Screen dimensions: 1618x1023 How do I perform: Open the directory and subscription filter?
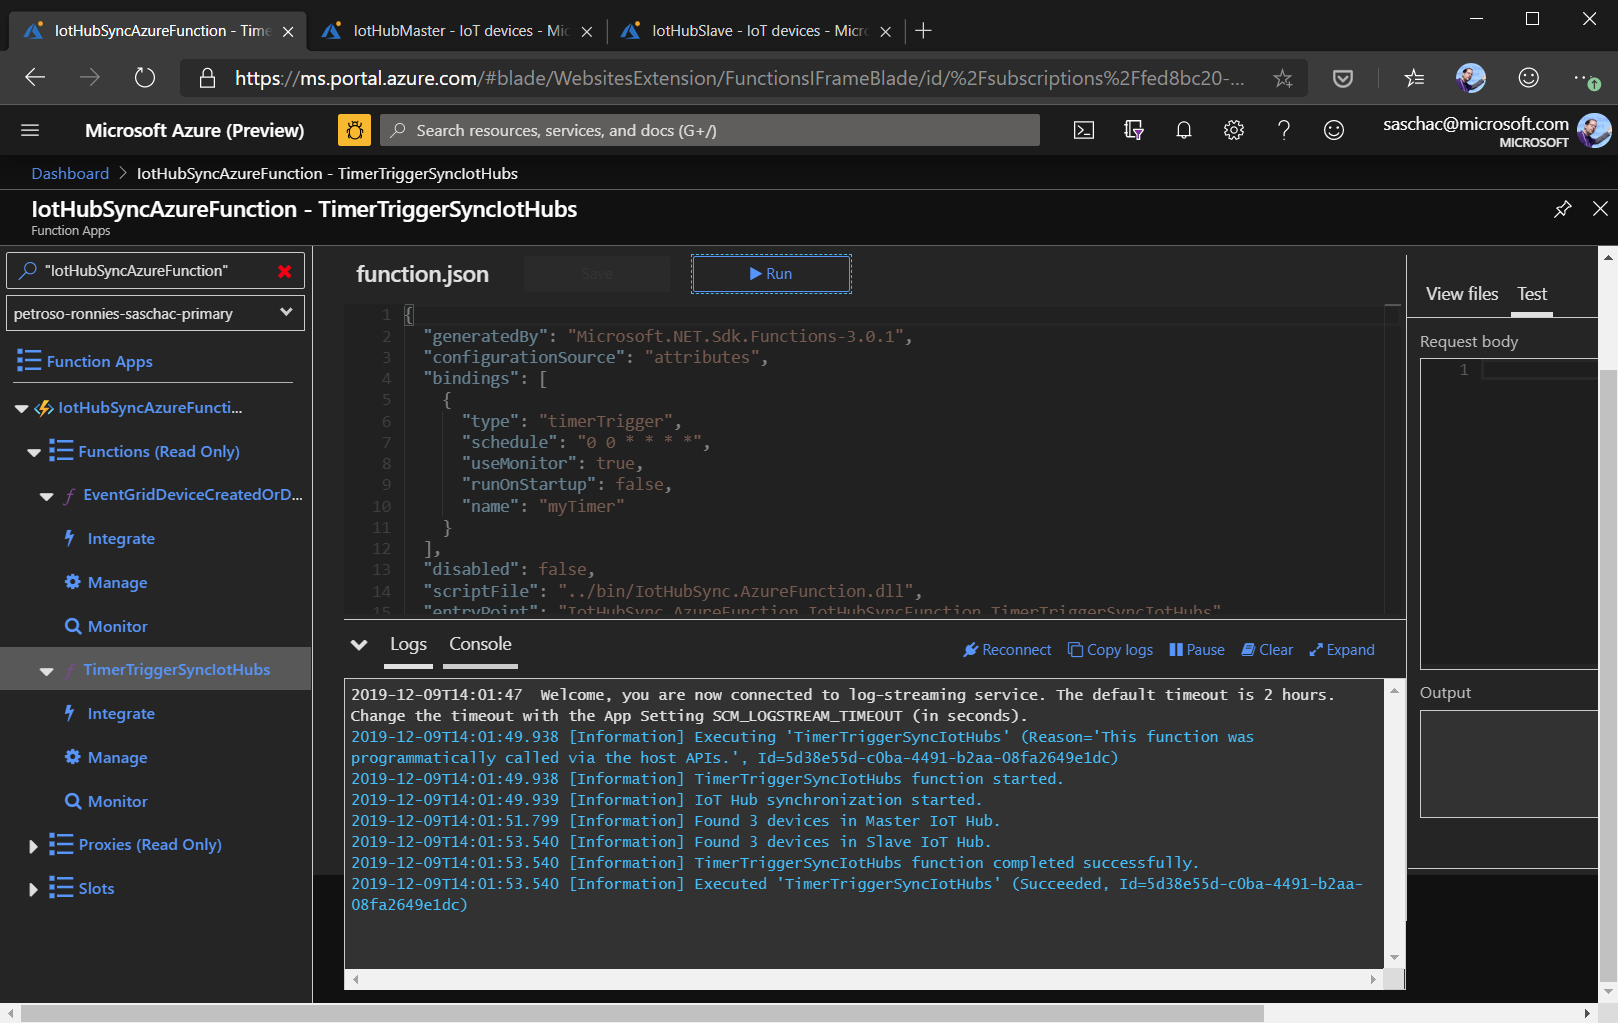(1133, 130)
